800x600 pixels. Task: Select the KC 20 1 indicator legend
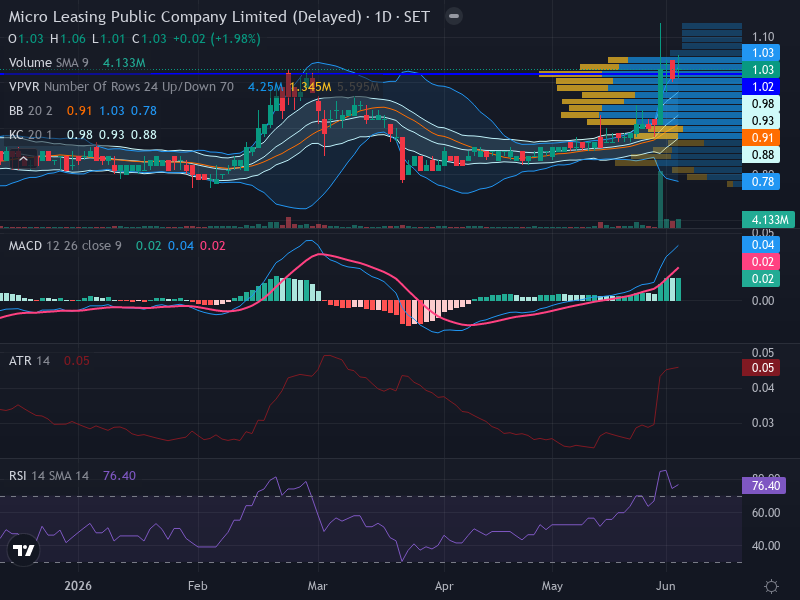[x=31, y=135]
